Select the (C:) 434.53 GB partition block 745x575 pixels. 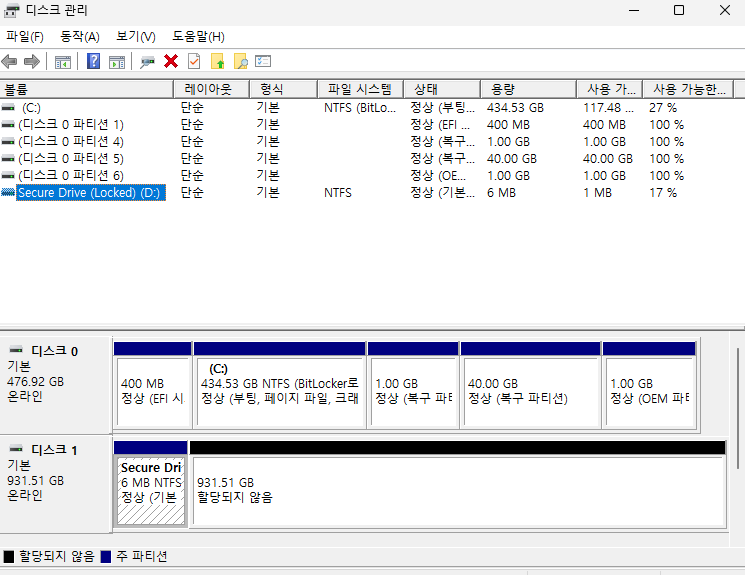point(280,385)
